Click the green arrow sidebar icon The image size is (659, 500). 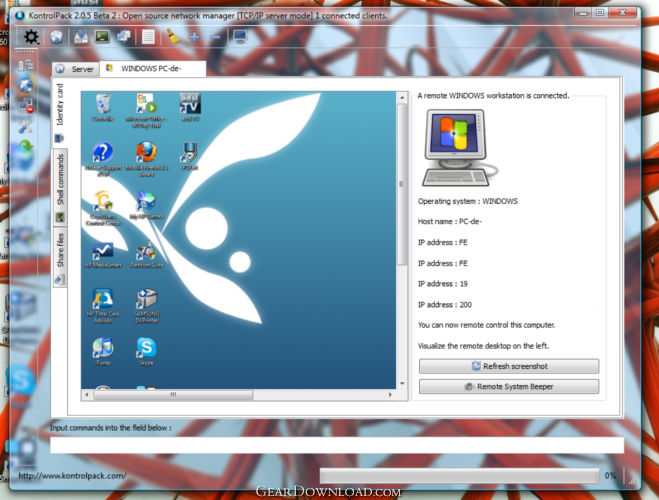pyautogui.click(x=26, y=146)
